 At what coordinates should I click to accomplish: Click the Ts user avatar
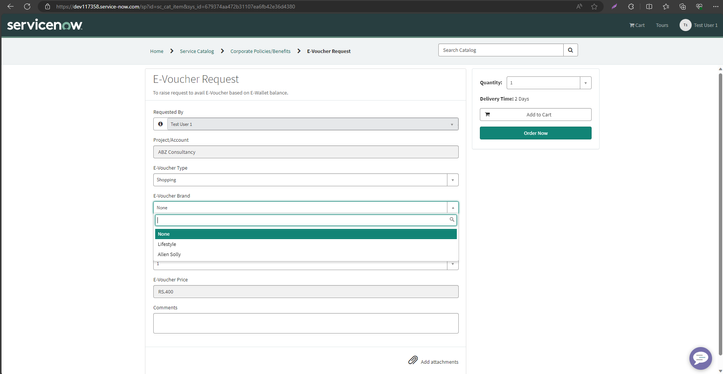point(685,25)
